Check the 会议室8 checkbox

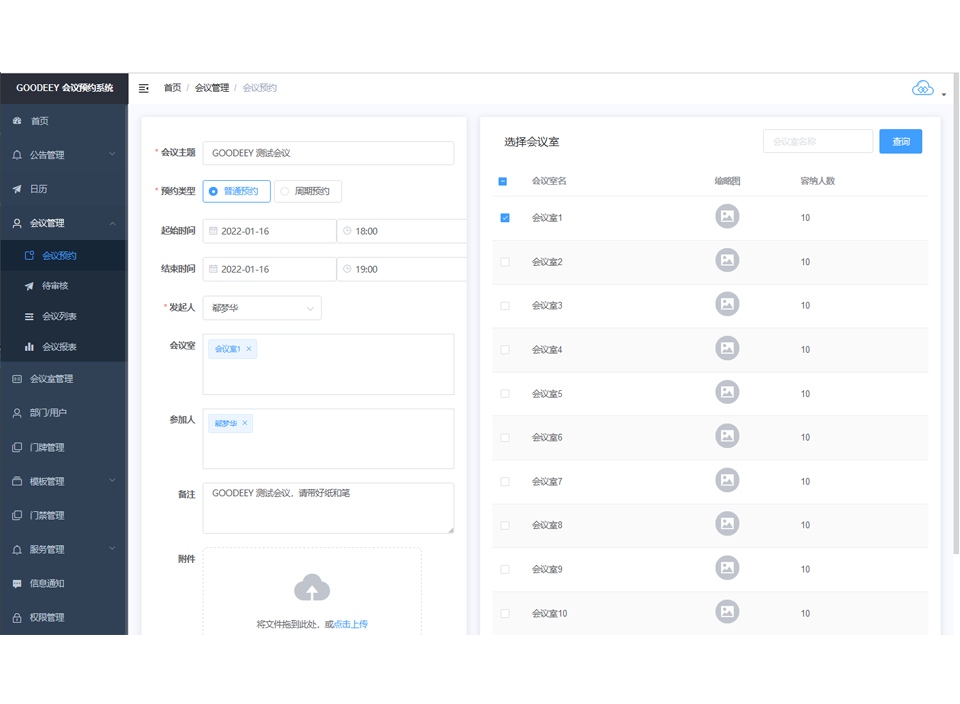point(505,525)
